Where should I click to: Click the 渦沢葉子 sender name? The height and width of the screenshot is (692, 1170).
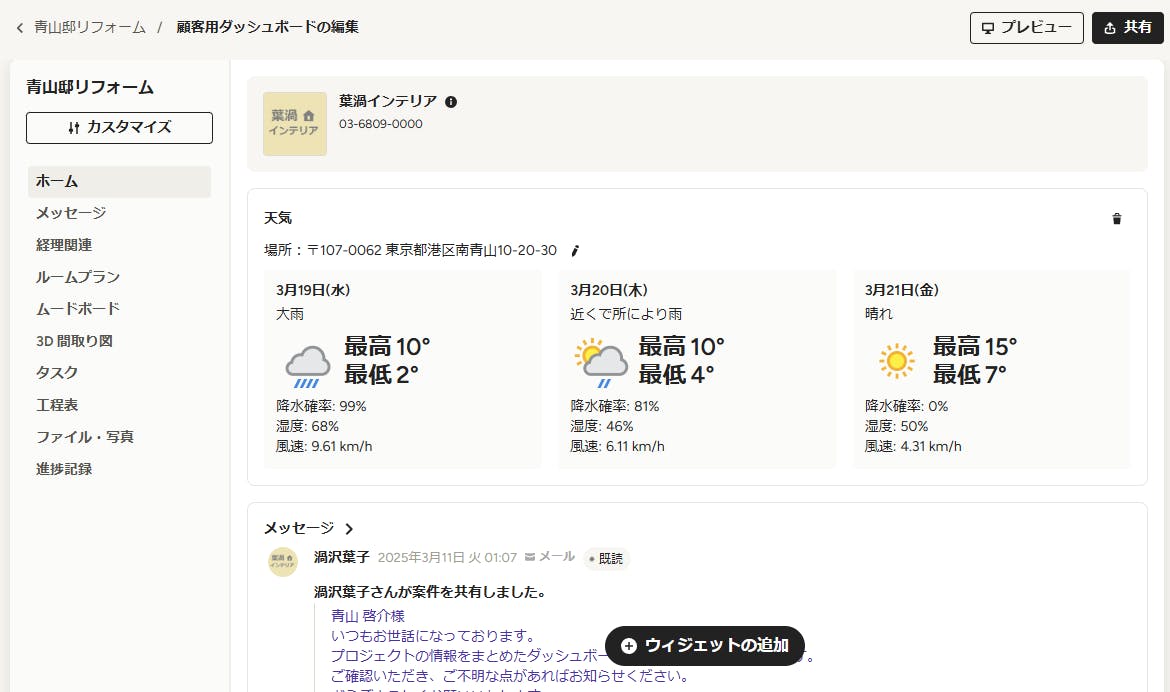(x=342, y=557)
